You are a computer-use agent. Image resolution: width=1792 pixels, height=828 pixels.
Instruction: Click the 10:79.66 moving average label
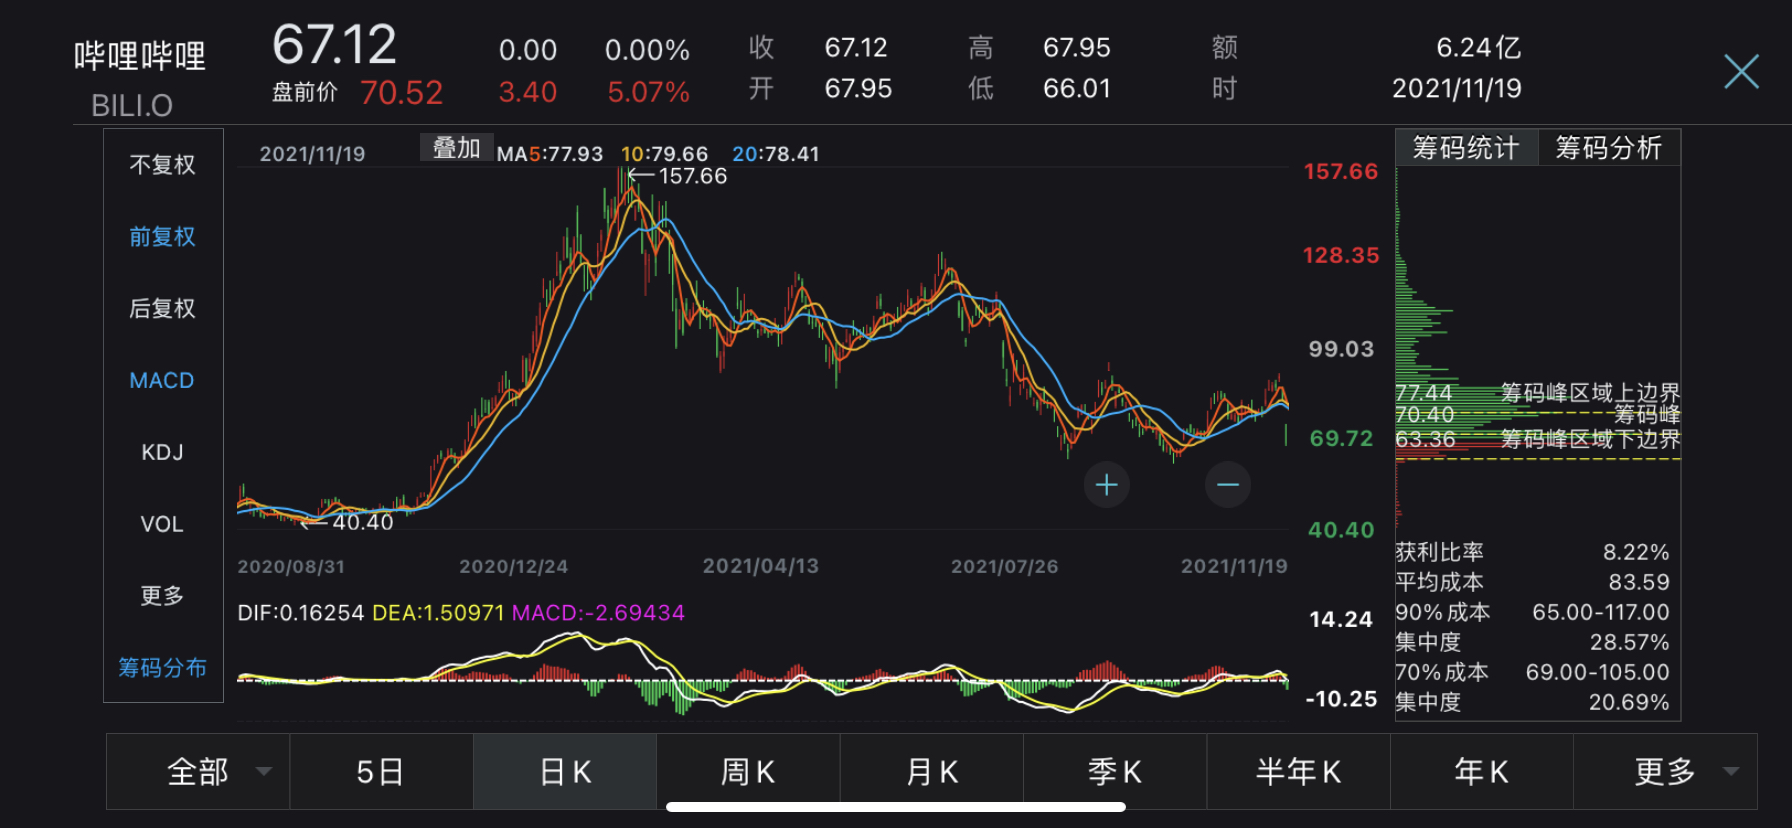(x=664, y=154)
